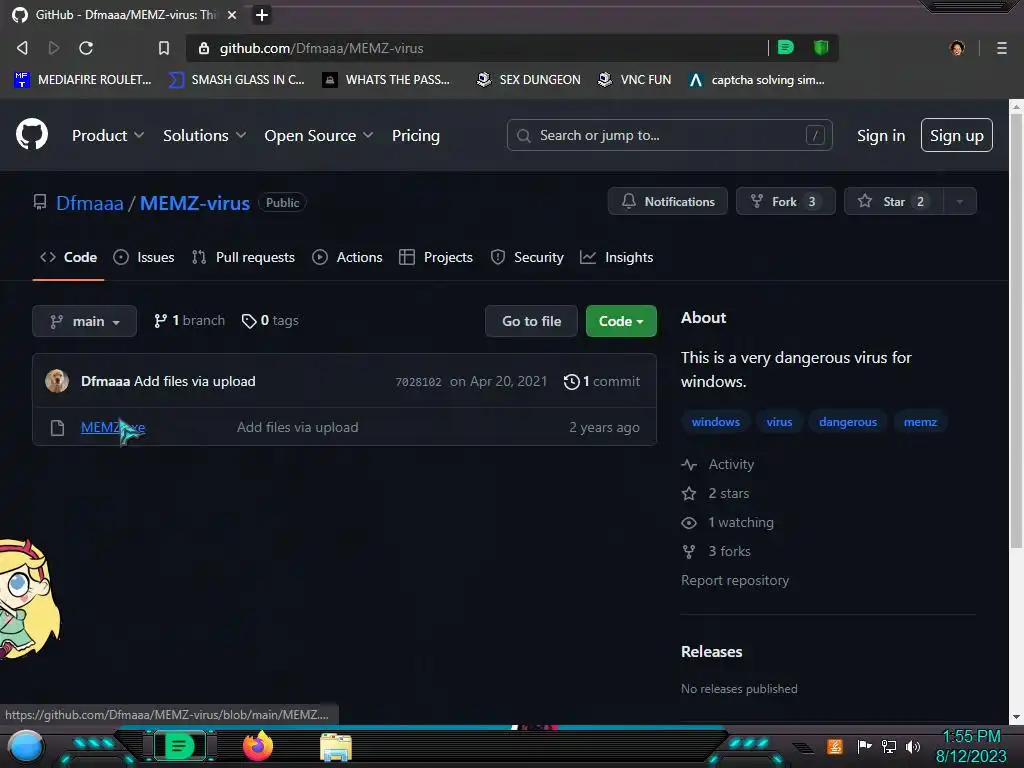Open Firefox from the taskbar
The image size is (1024, 768).
point(257,746)
